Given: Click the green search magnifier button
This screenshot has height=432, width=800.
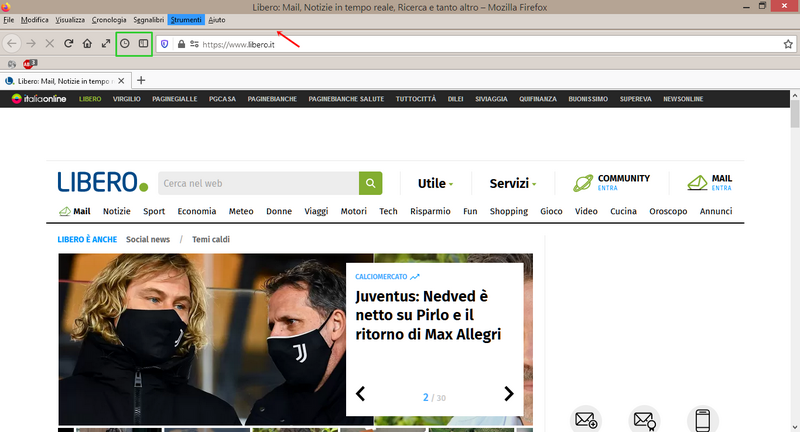Looking at the screenshot, I should pos(370,183).
